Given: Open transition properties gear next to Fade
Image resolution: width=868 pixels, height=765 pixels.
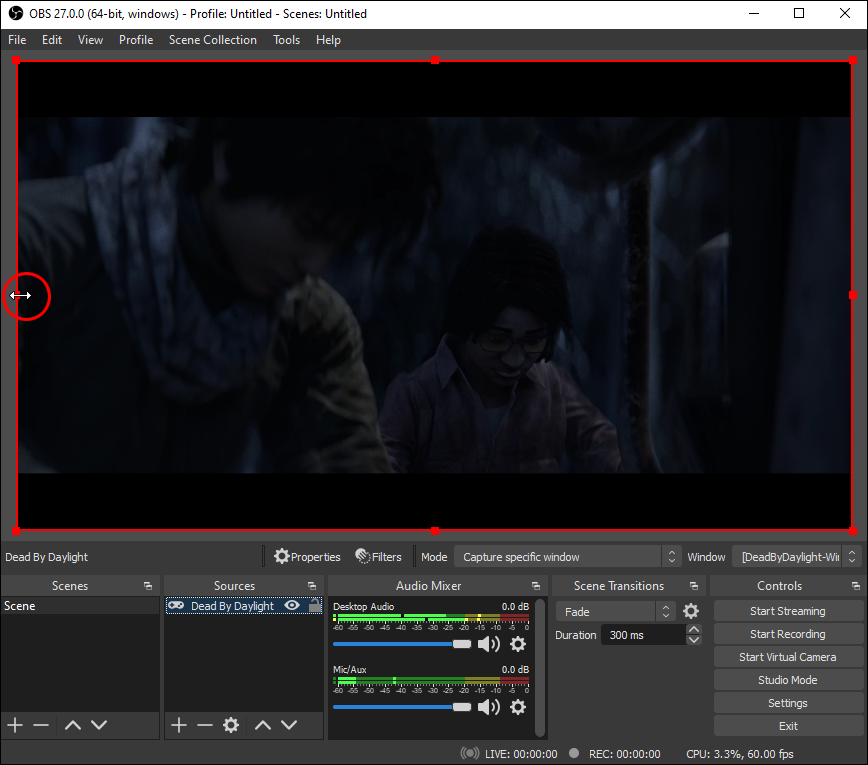Looking at the screenshot, I should (691, 611).
